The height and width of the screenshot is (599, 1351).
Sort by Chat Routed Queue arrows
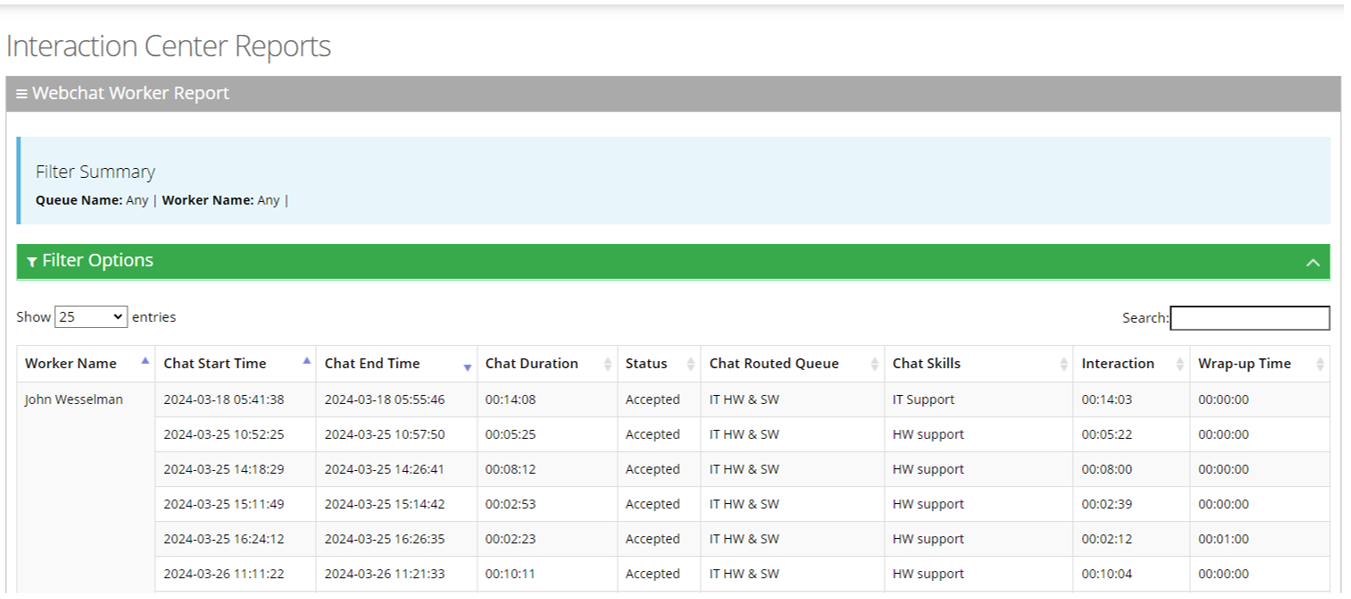point(875,364)
